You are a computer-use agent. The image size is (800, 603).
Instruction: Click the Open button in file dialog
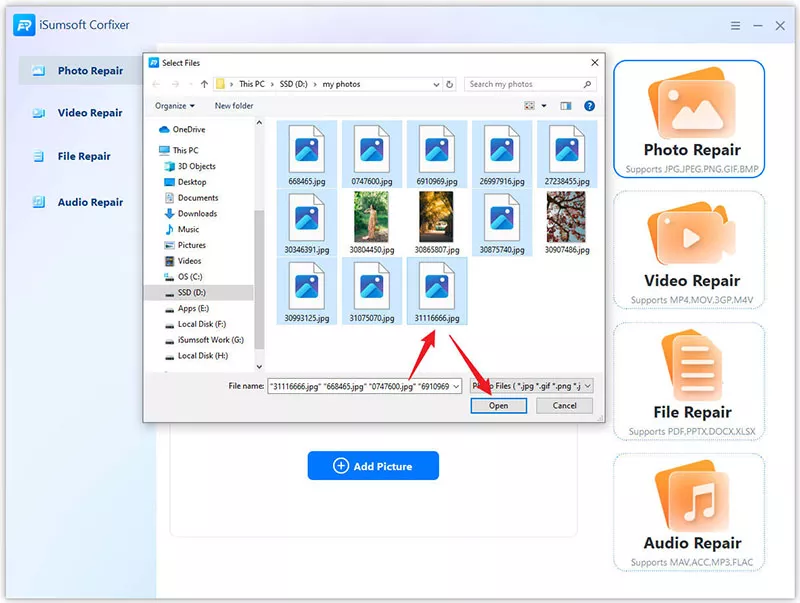(x=498, y=405)
